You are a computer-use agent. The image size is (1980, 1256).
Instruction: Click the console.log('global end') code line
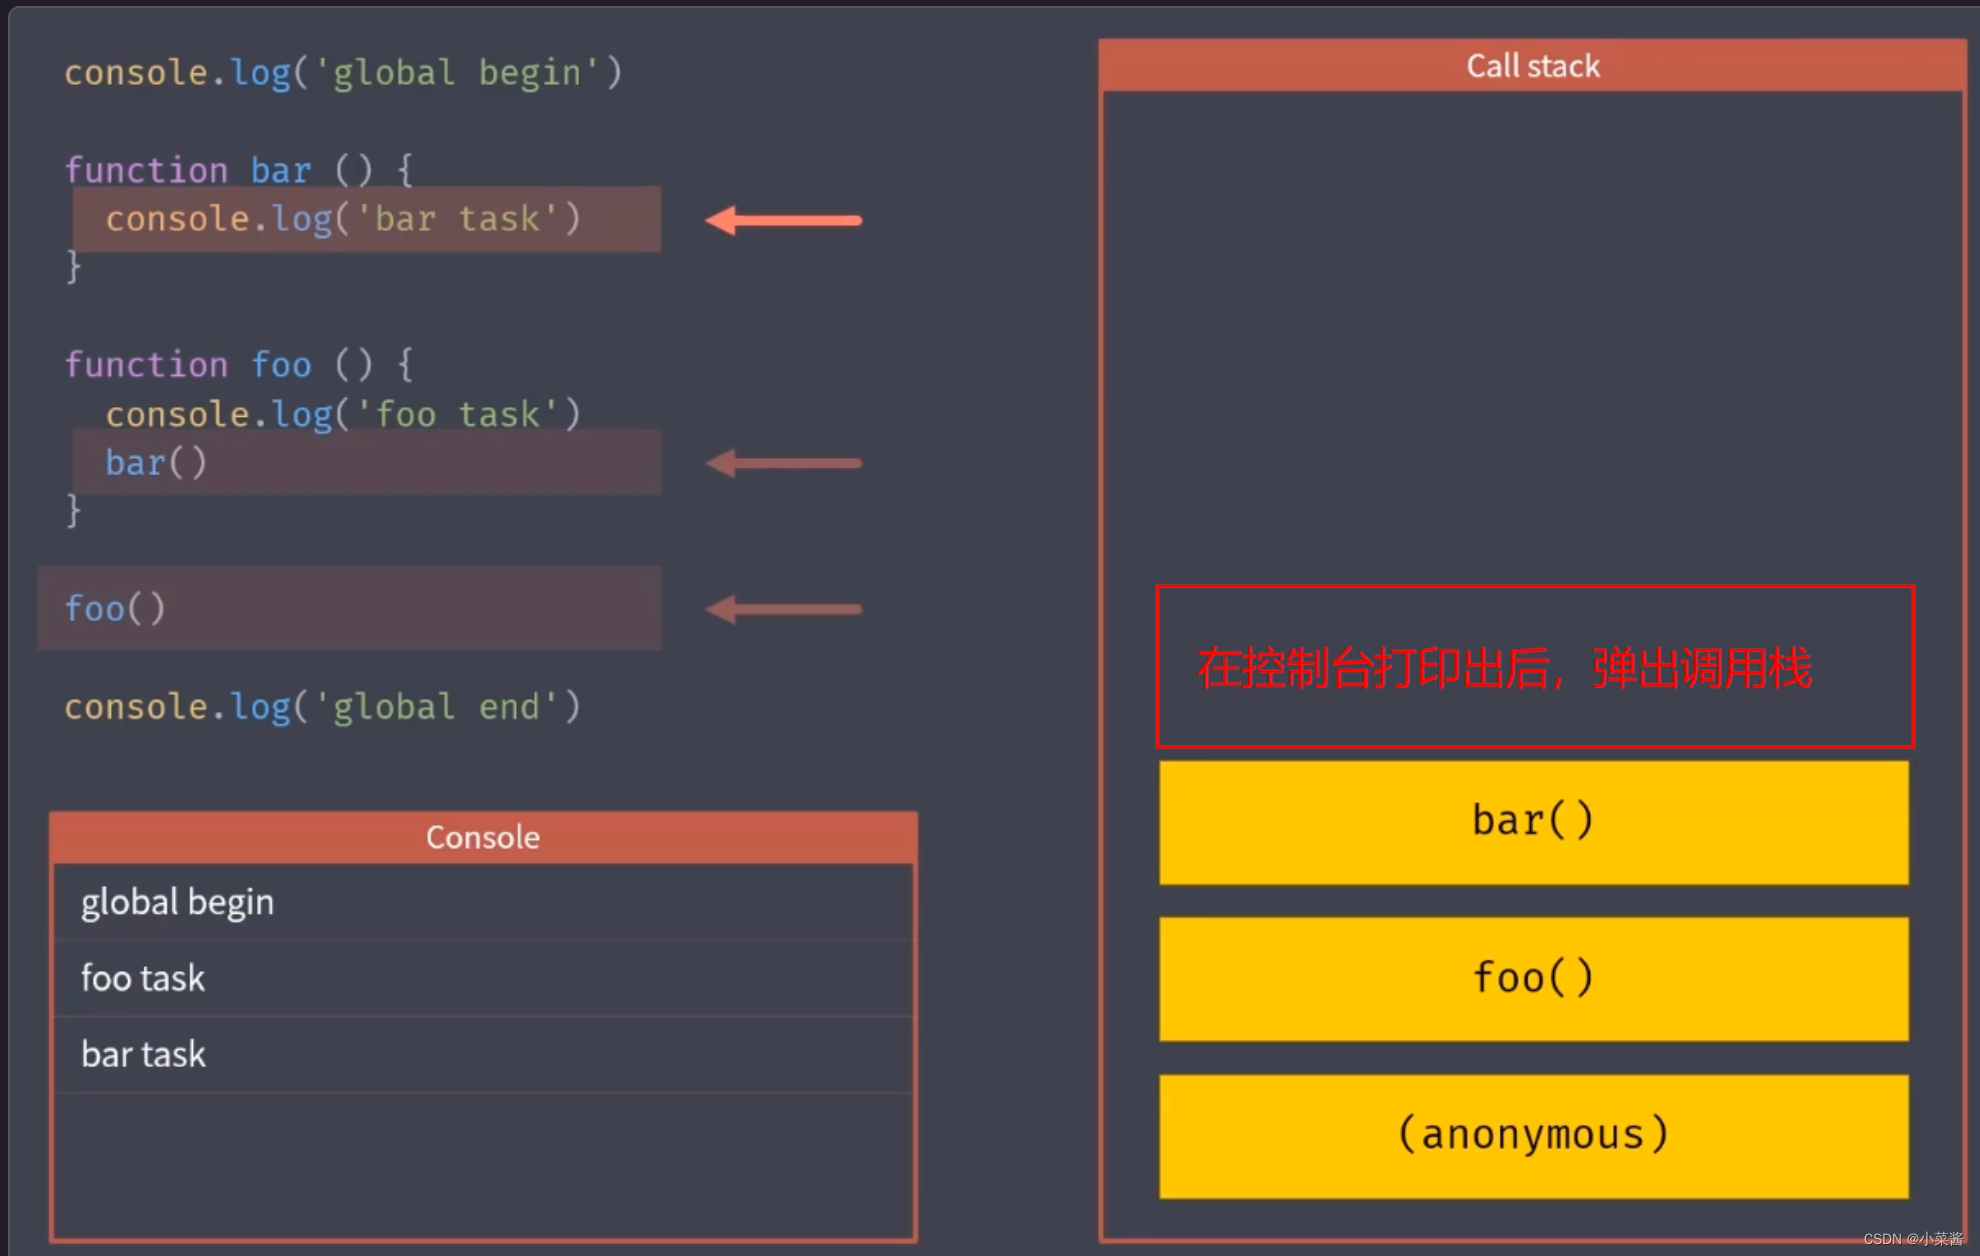tap(322, 707)
